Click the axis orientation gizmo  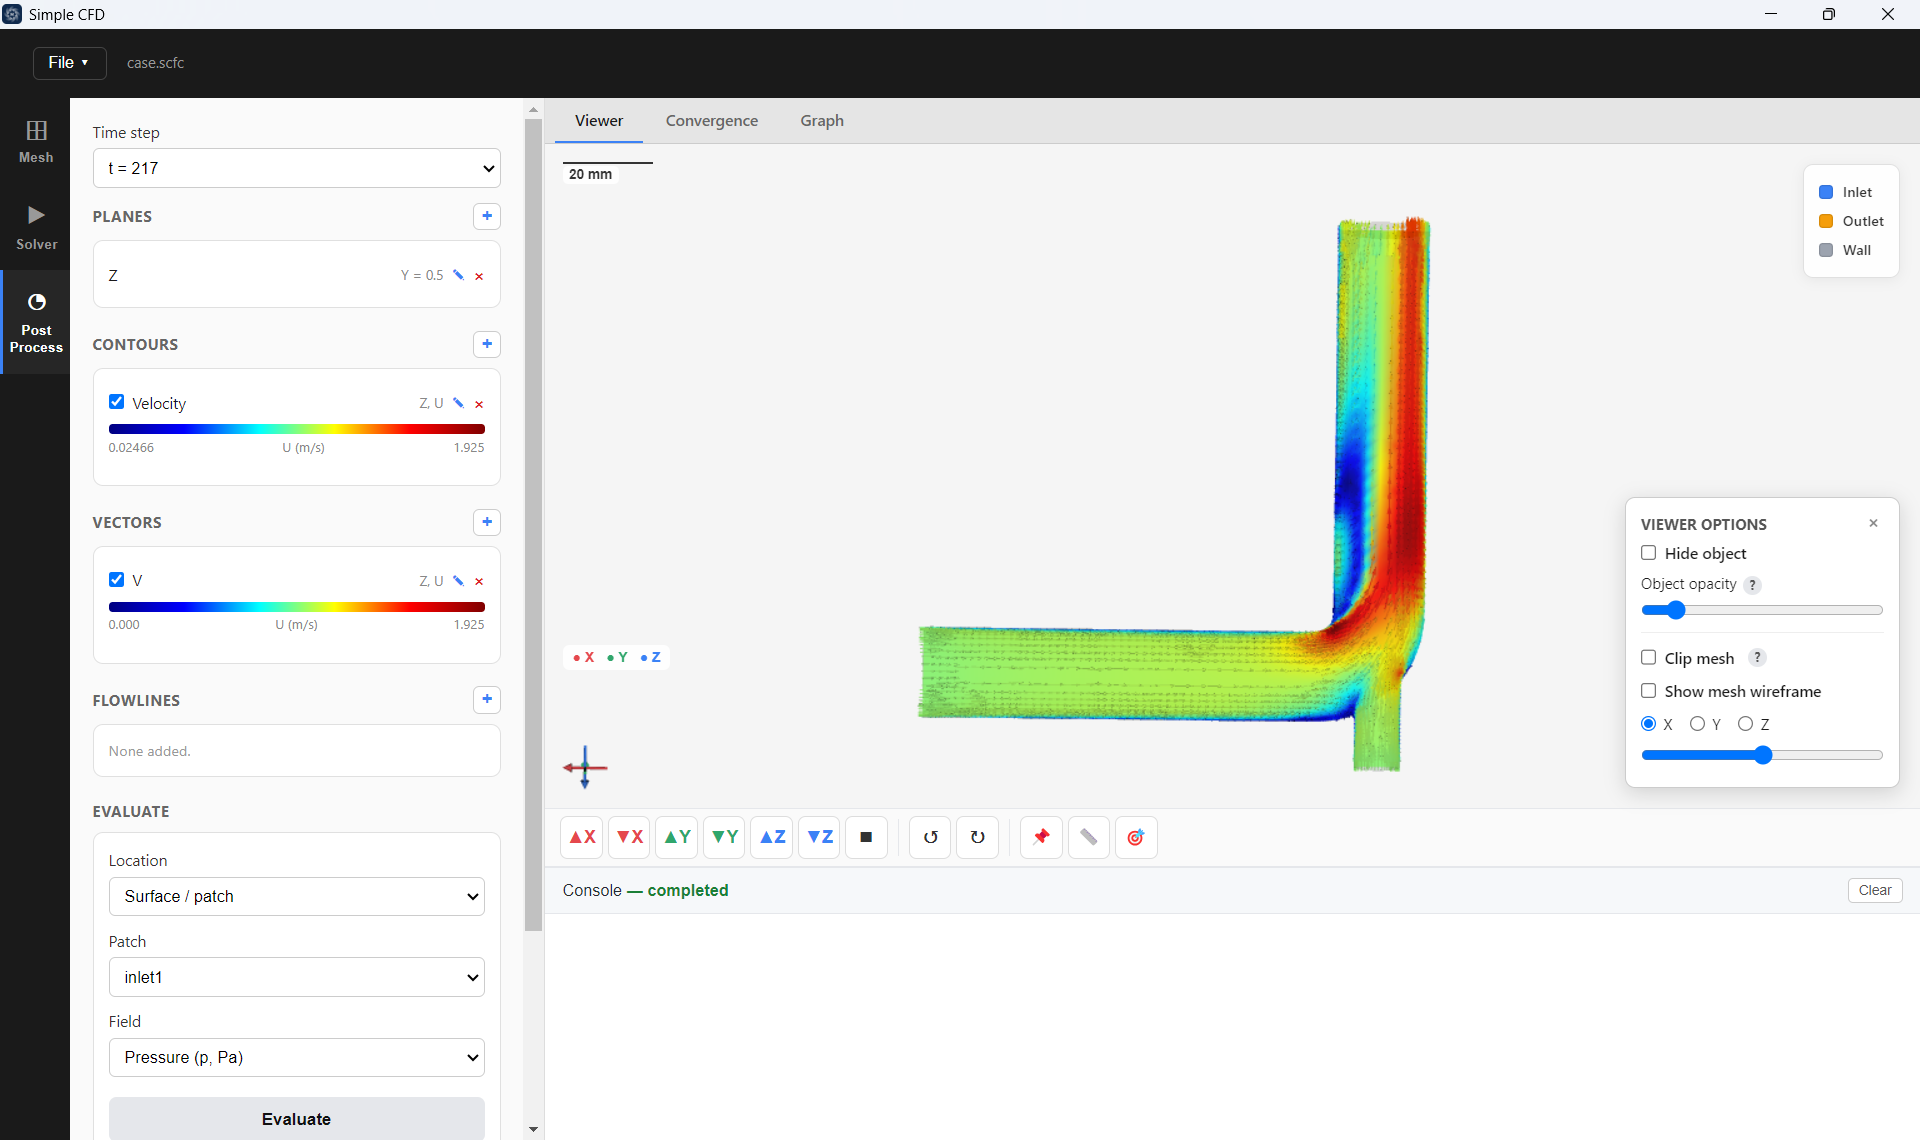585,767
